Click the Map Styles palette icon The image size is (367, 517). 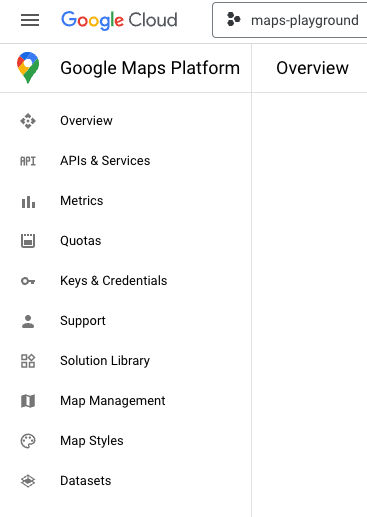[28, 441]
